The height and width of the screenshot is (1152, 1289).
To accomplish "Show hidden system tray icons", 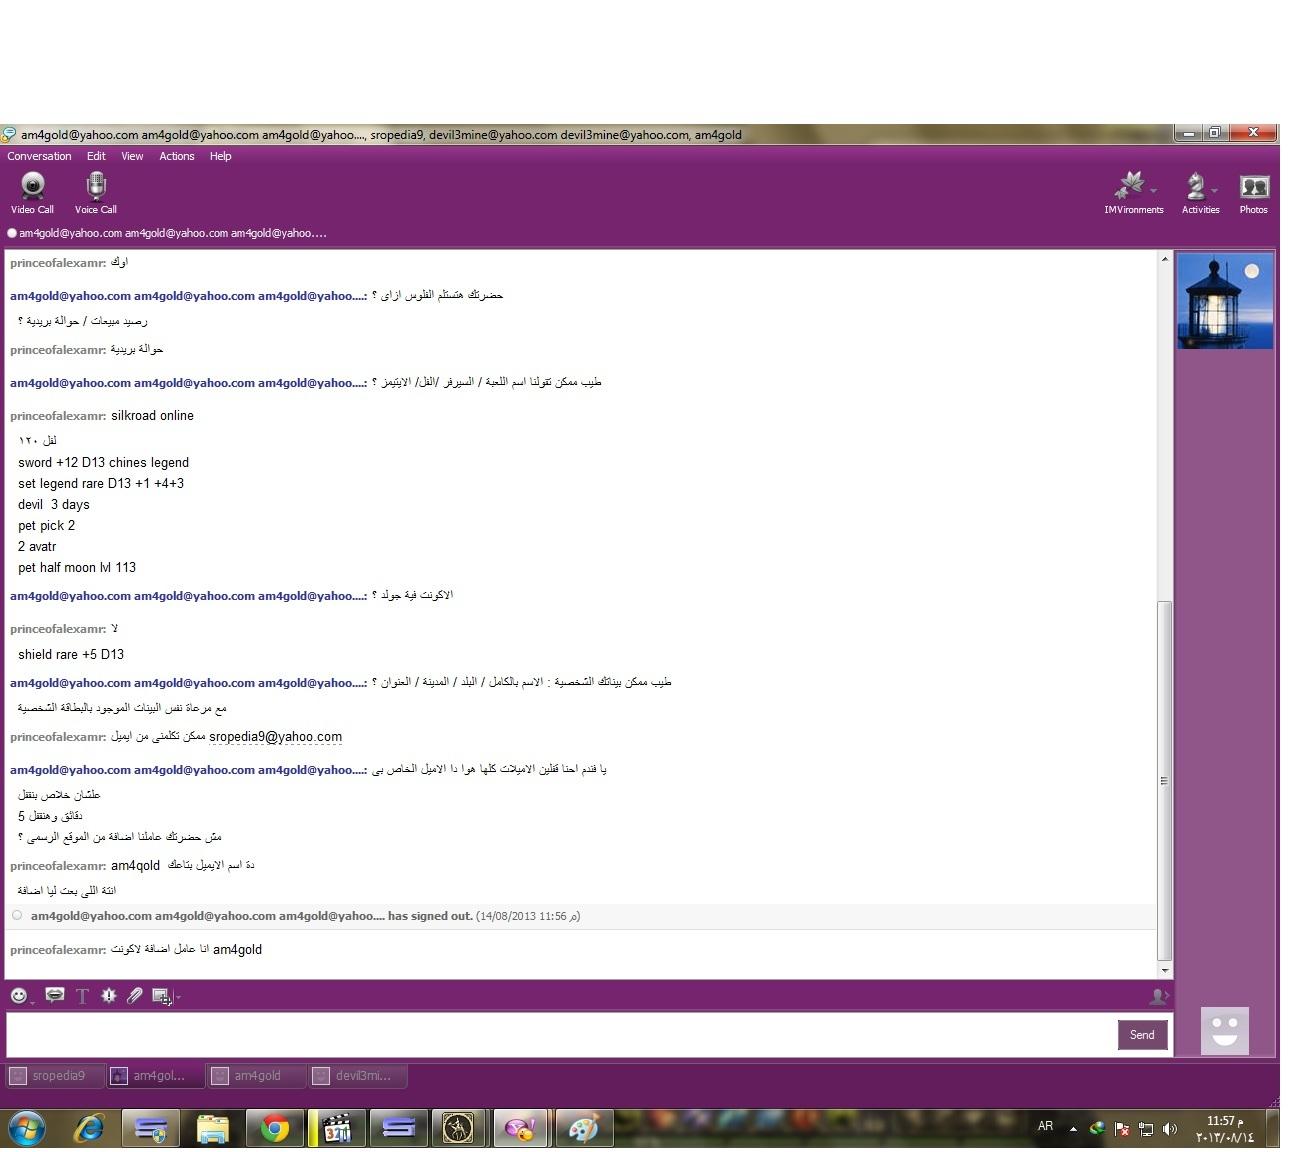I will point(1073,1129).
